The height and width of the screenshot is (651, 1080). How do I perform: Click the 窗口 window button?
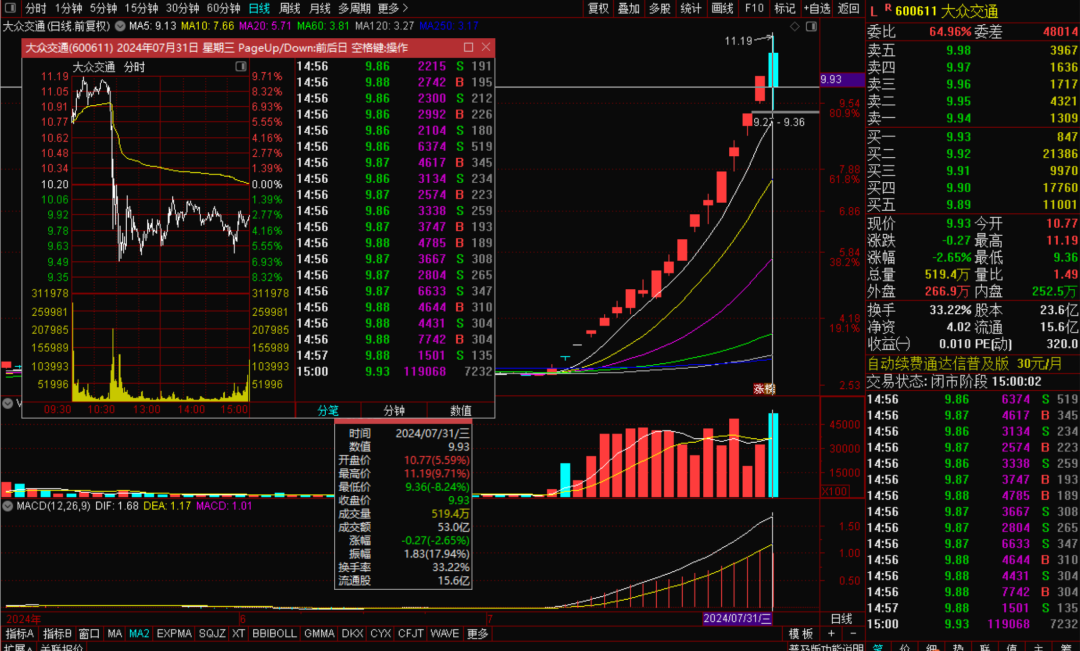click(x=90, y=633)
